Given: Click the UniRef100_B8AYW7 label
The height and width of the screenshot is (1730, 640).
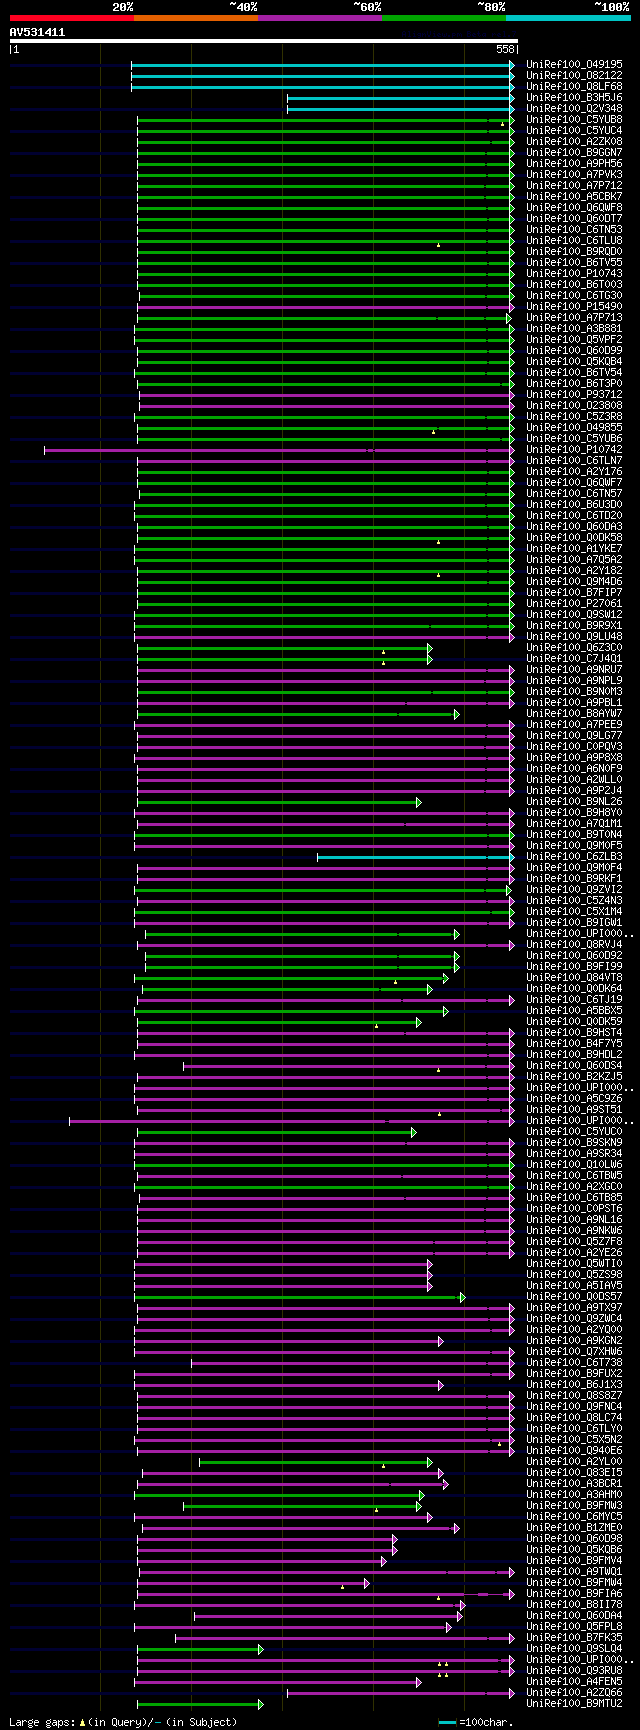Looking at the screenshot, I should [574, 713].
